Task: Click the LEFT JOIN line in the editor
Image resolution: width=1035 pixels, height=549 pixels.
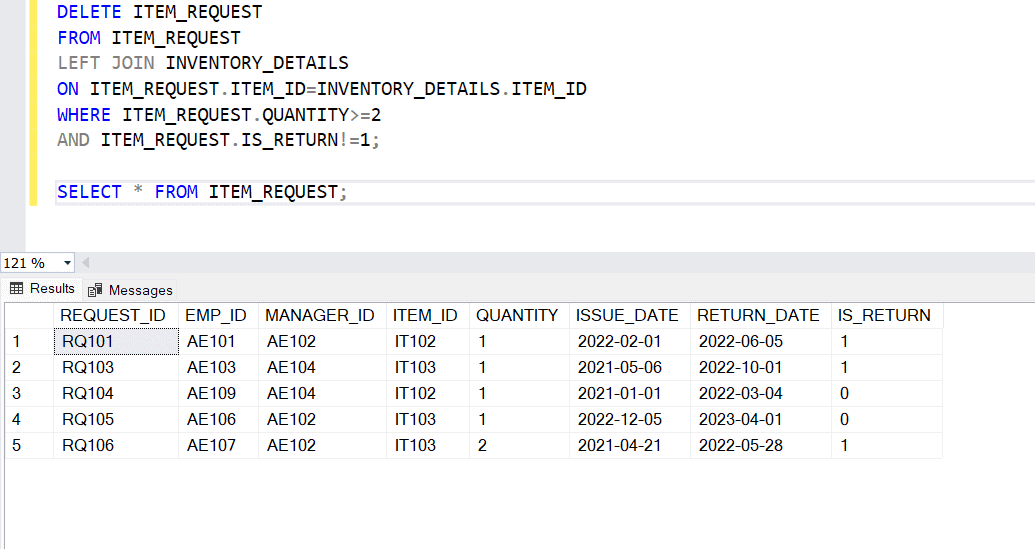Action: click(203, 63)
